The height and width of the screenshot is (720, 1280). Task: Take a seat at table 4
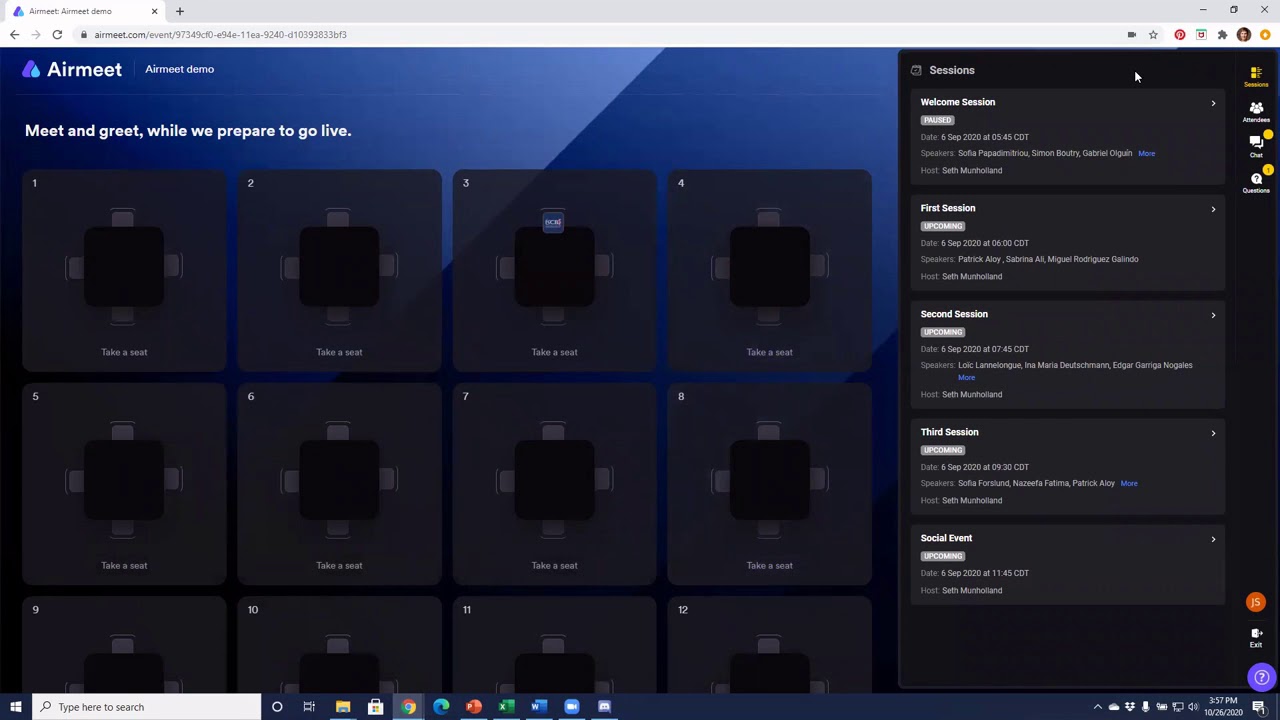click(769, 352)
